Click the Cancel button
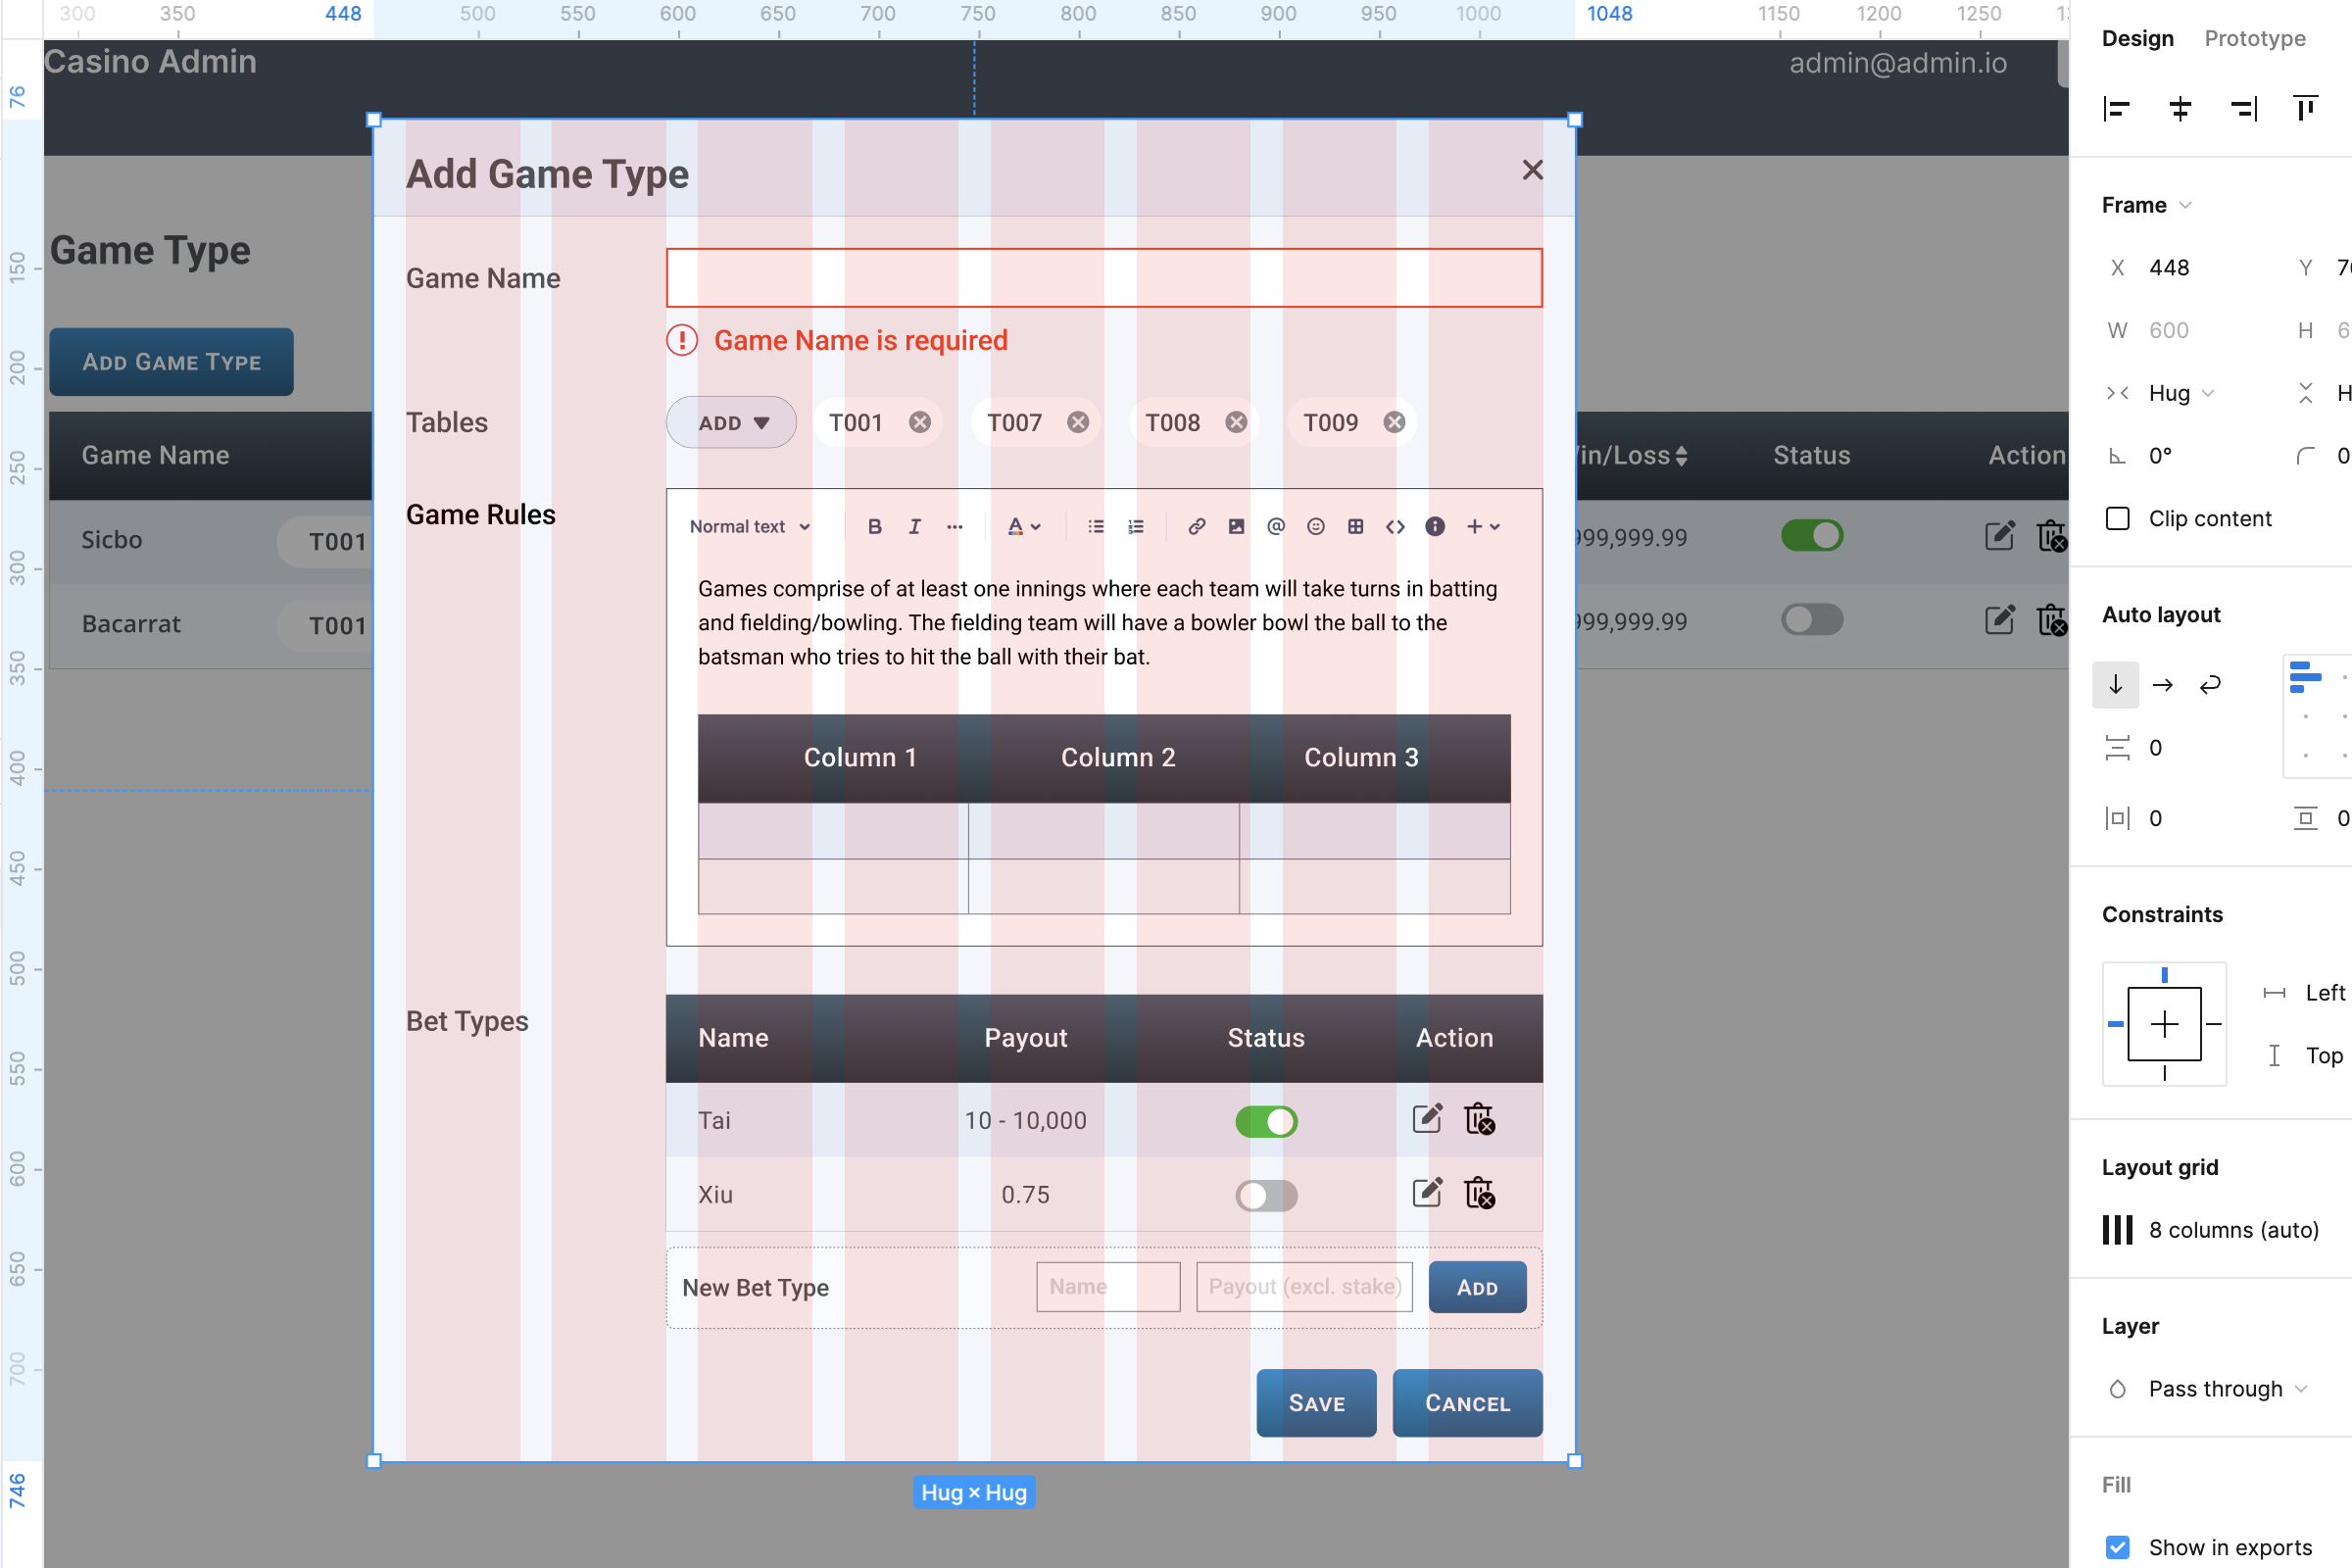Image resolution: width=2352 pixels, height=1568 pixels. coord(1466,1403)
